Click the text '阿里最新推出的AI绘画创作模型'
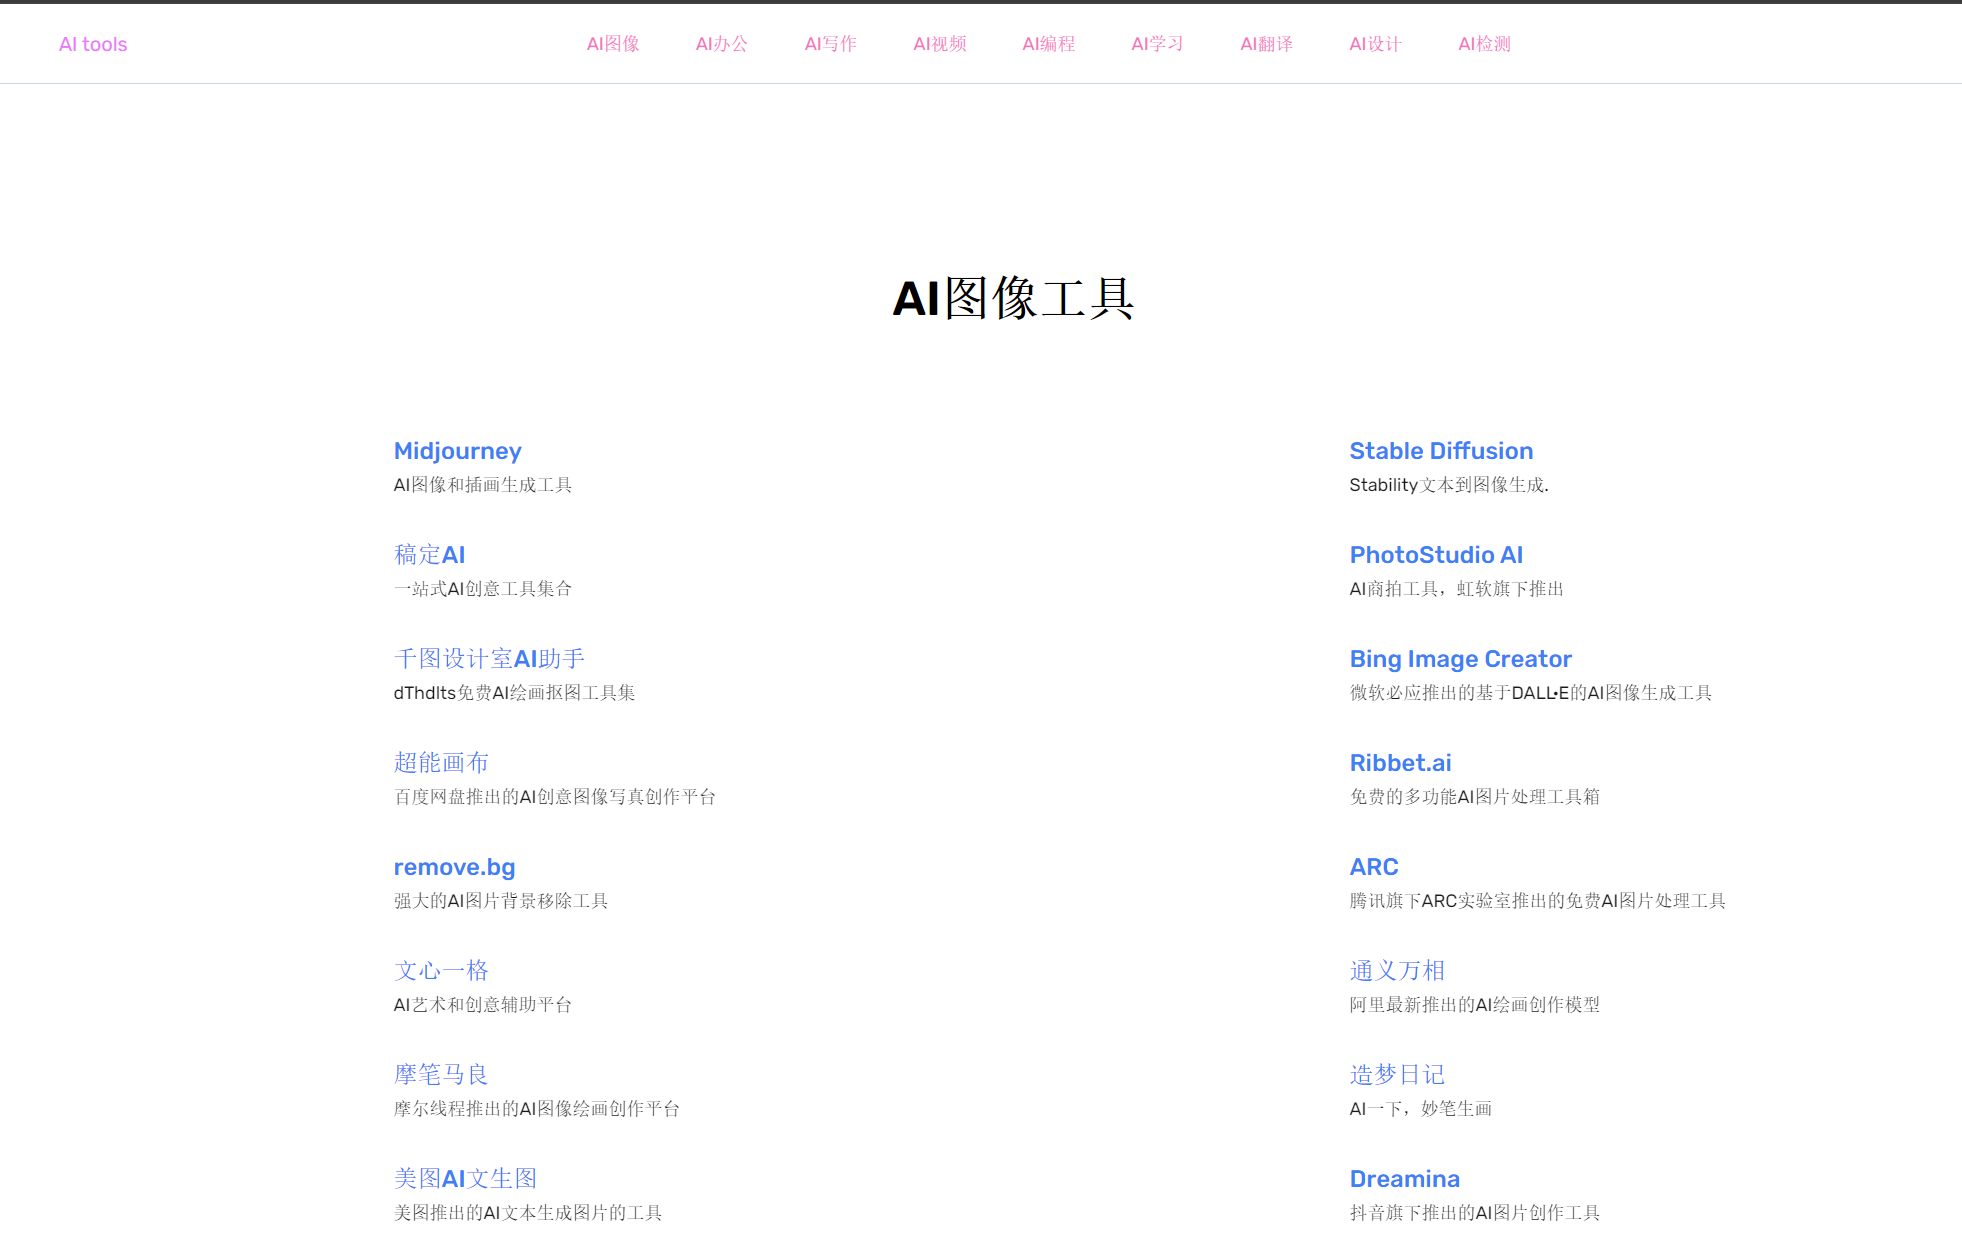Viewport: 1962px width, 1259px height. click(x=1475, y=1005)
